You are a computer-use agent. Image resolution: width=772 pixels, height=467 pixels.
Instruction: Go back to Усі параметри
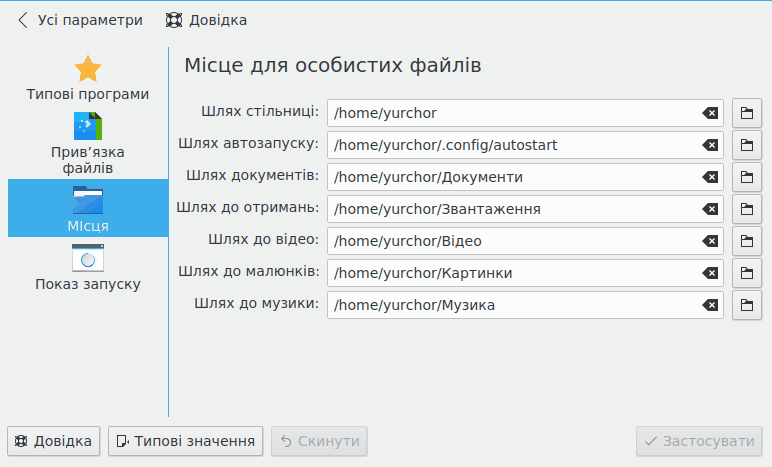(80, 20)
